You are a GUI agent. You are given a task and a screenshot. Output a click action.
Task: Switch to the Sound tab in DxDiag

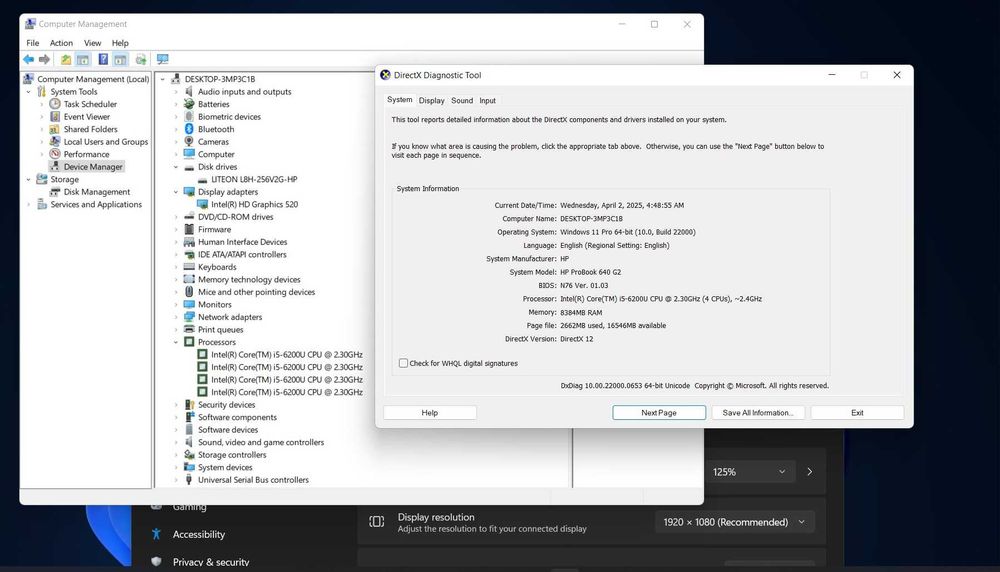pyautogui.click(x=462, y=101)
